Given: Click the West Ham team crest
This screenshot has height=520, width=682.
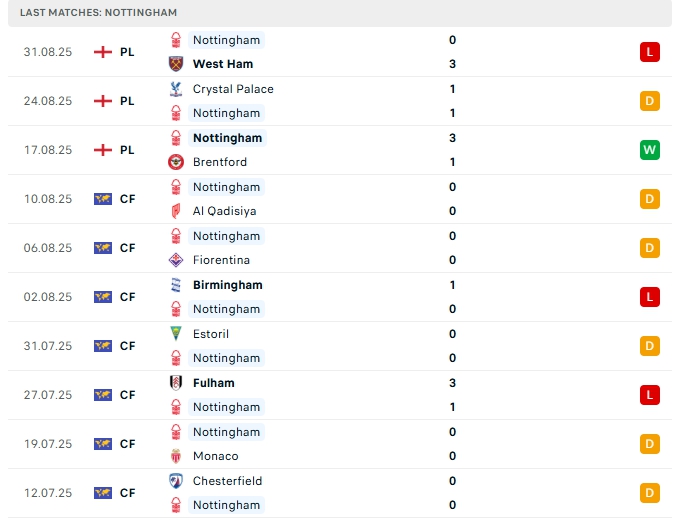Looking at the screenshot, I should click(x=176, y=64).
